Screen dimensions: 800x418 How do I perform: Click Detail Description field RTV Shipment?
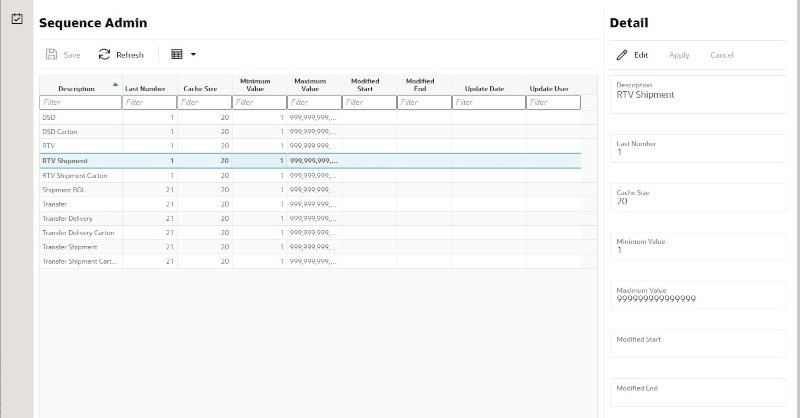[x=698, y=94]
